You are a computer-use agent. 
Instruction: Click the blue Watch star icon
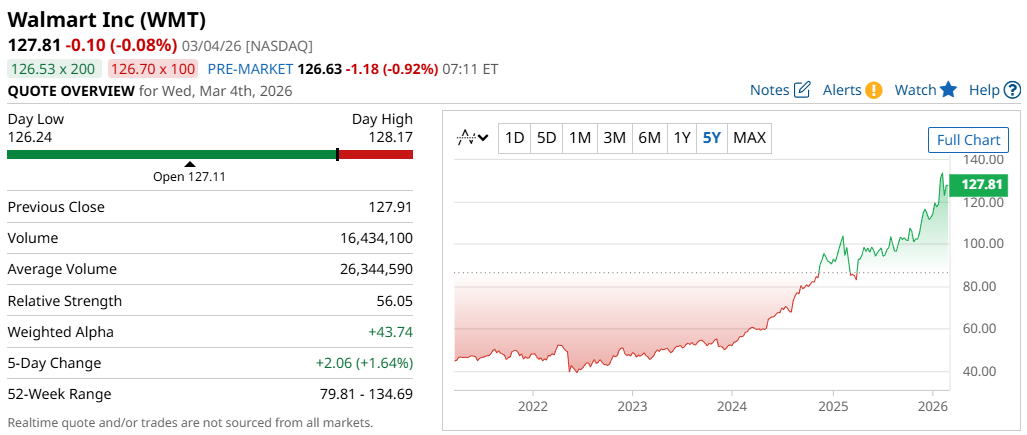949,90
